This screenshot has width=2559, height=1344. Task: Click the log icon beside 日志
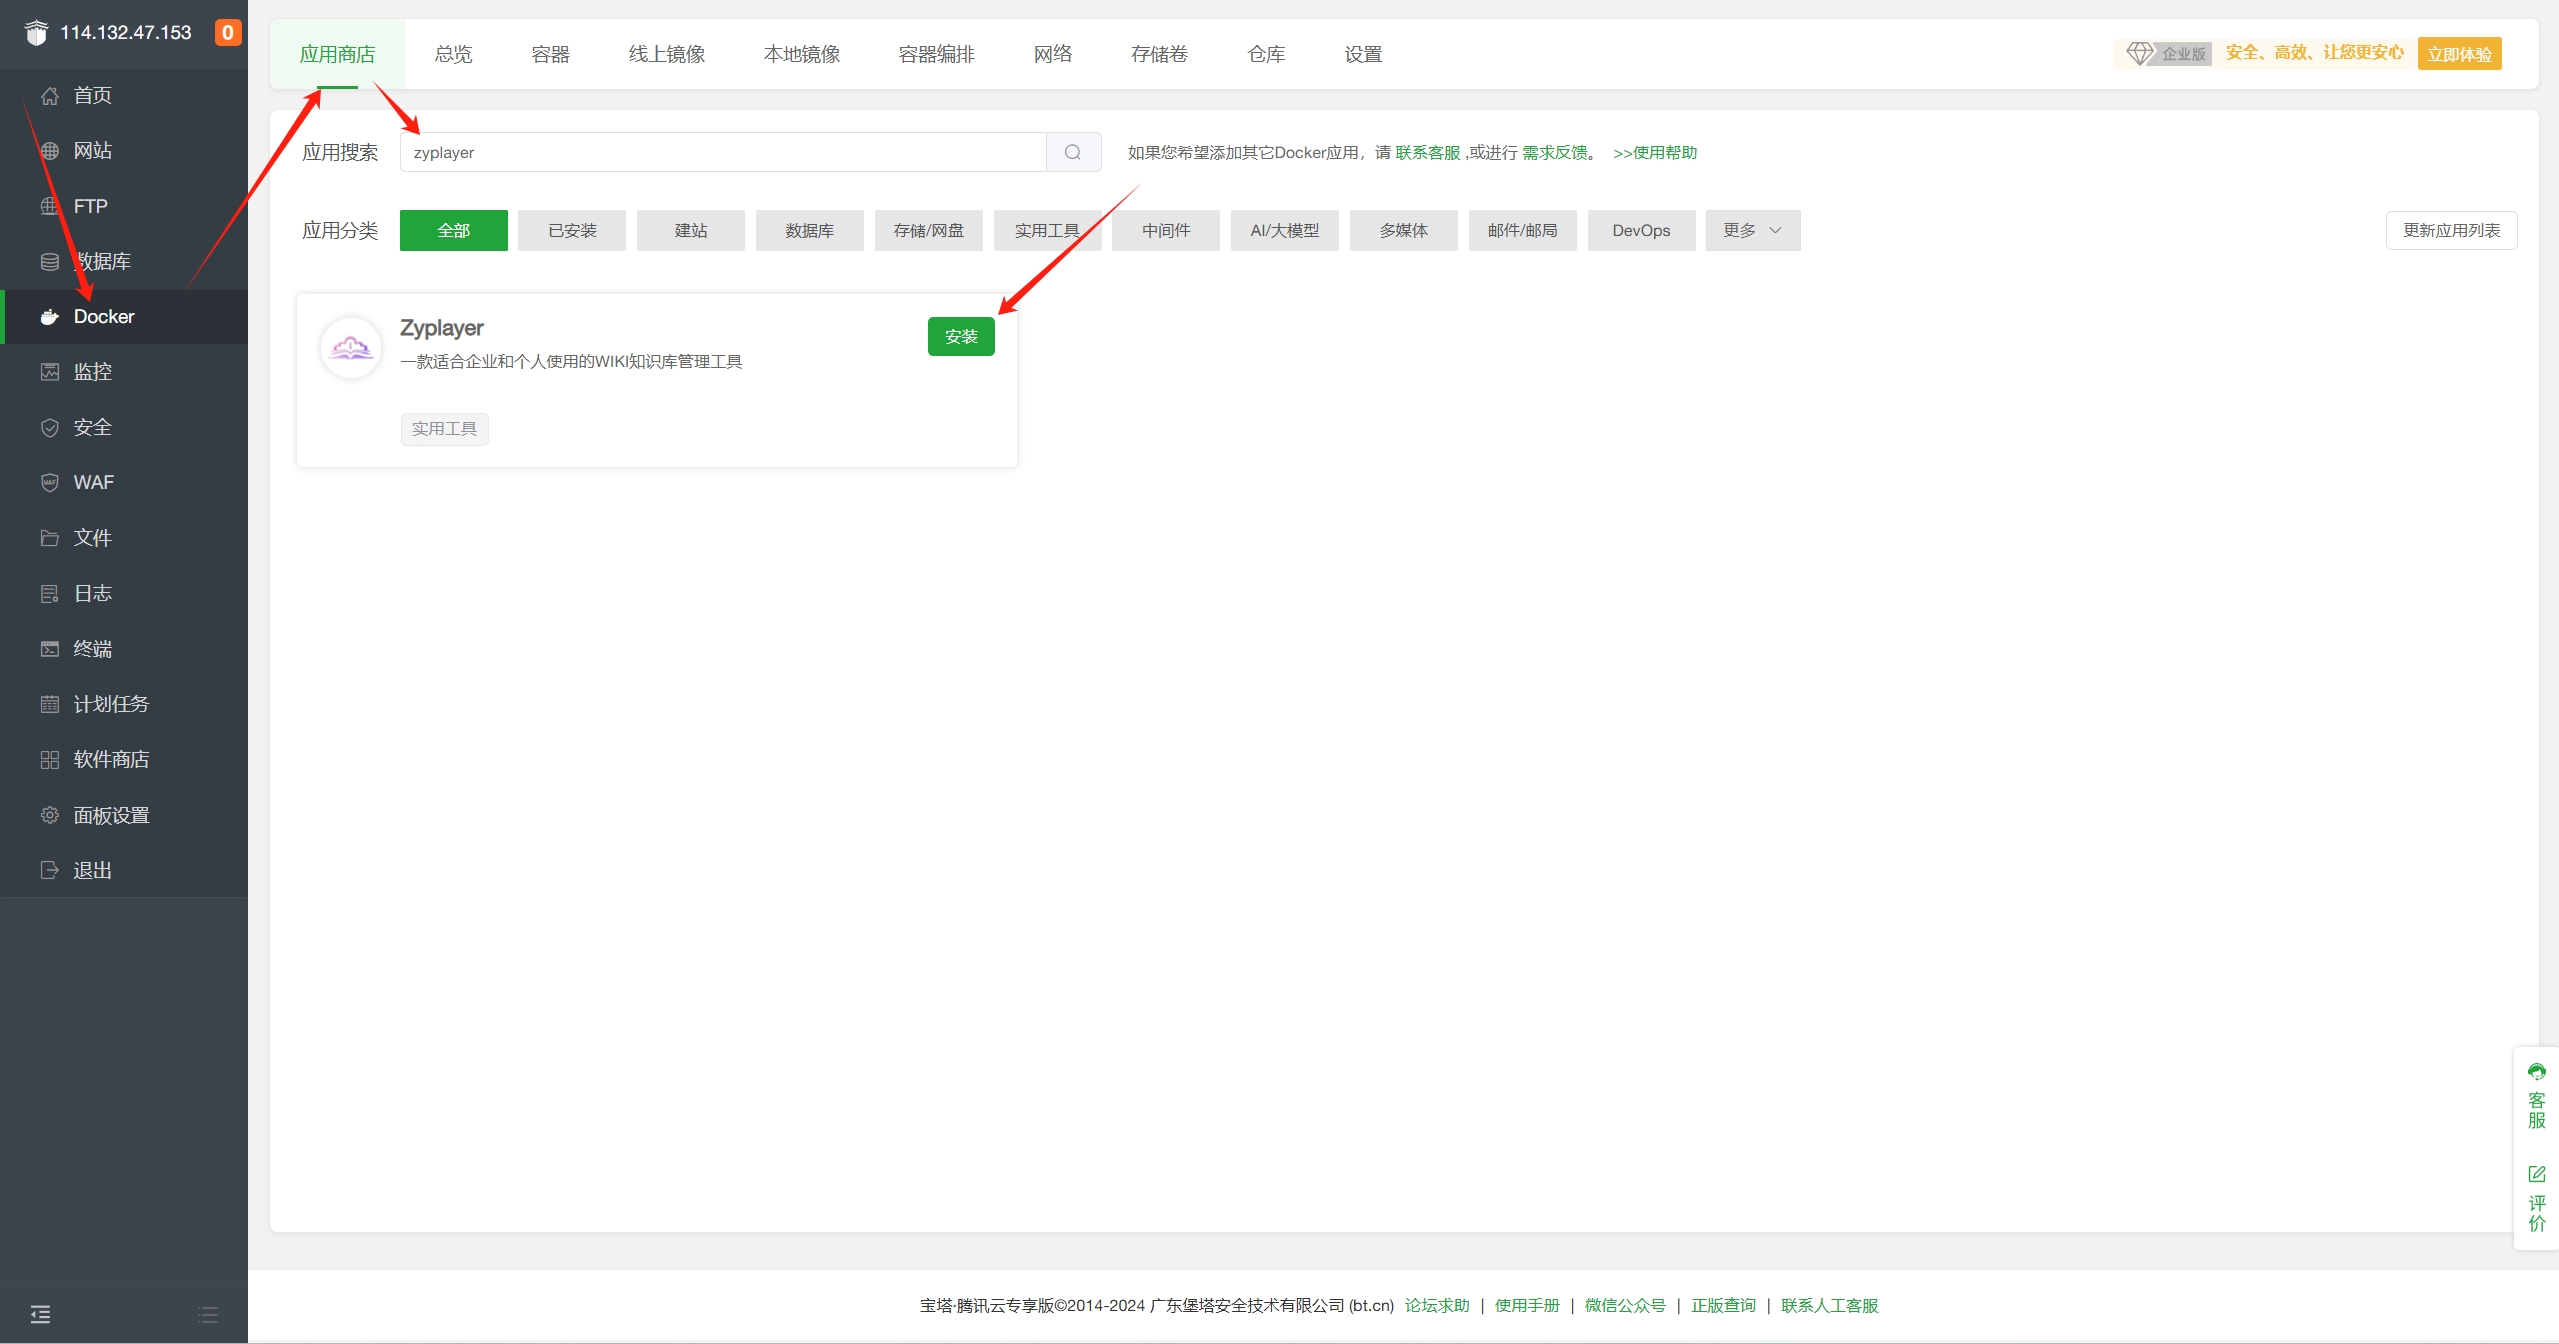[49, 594]
